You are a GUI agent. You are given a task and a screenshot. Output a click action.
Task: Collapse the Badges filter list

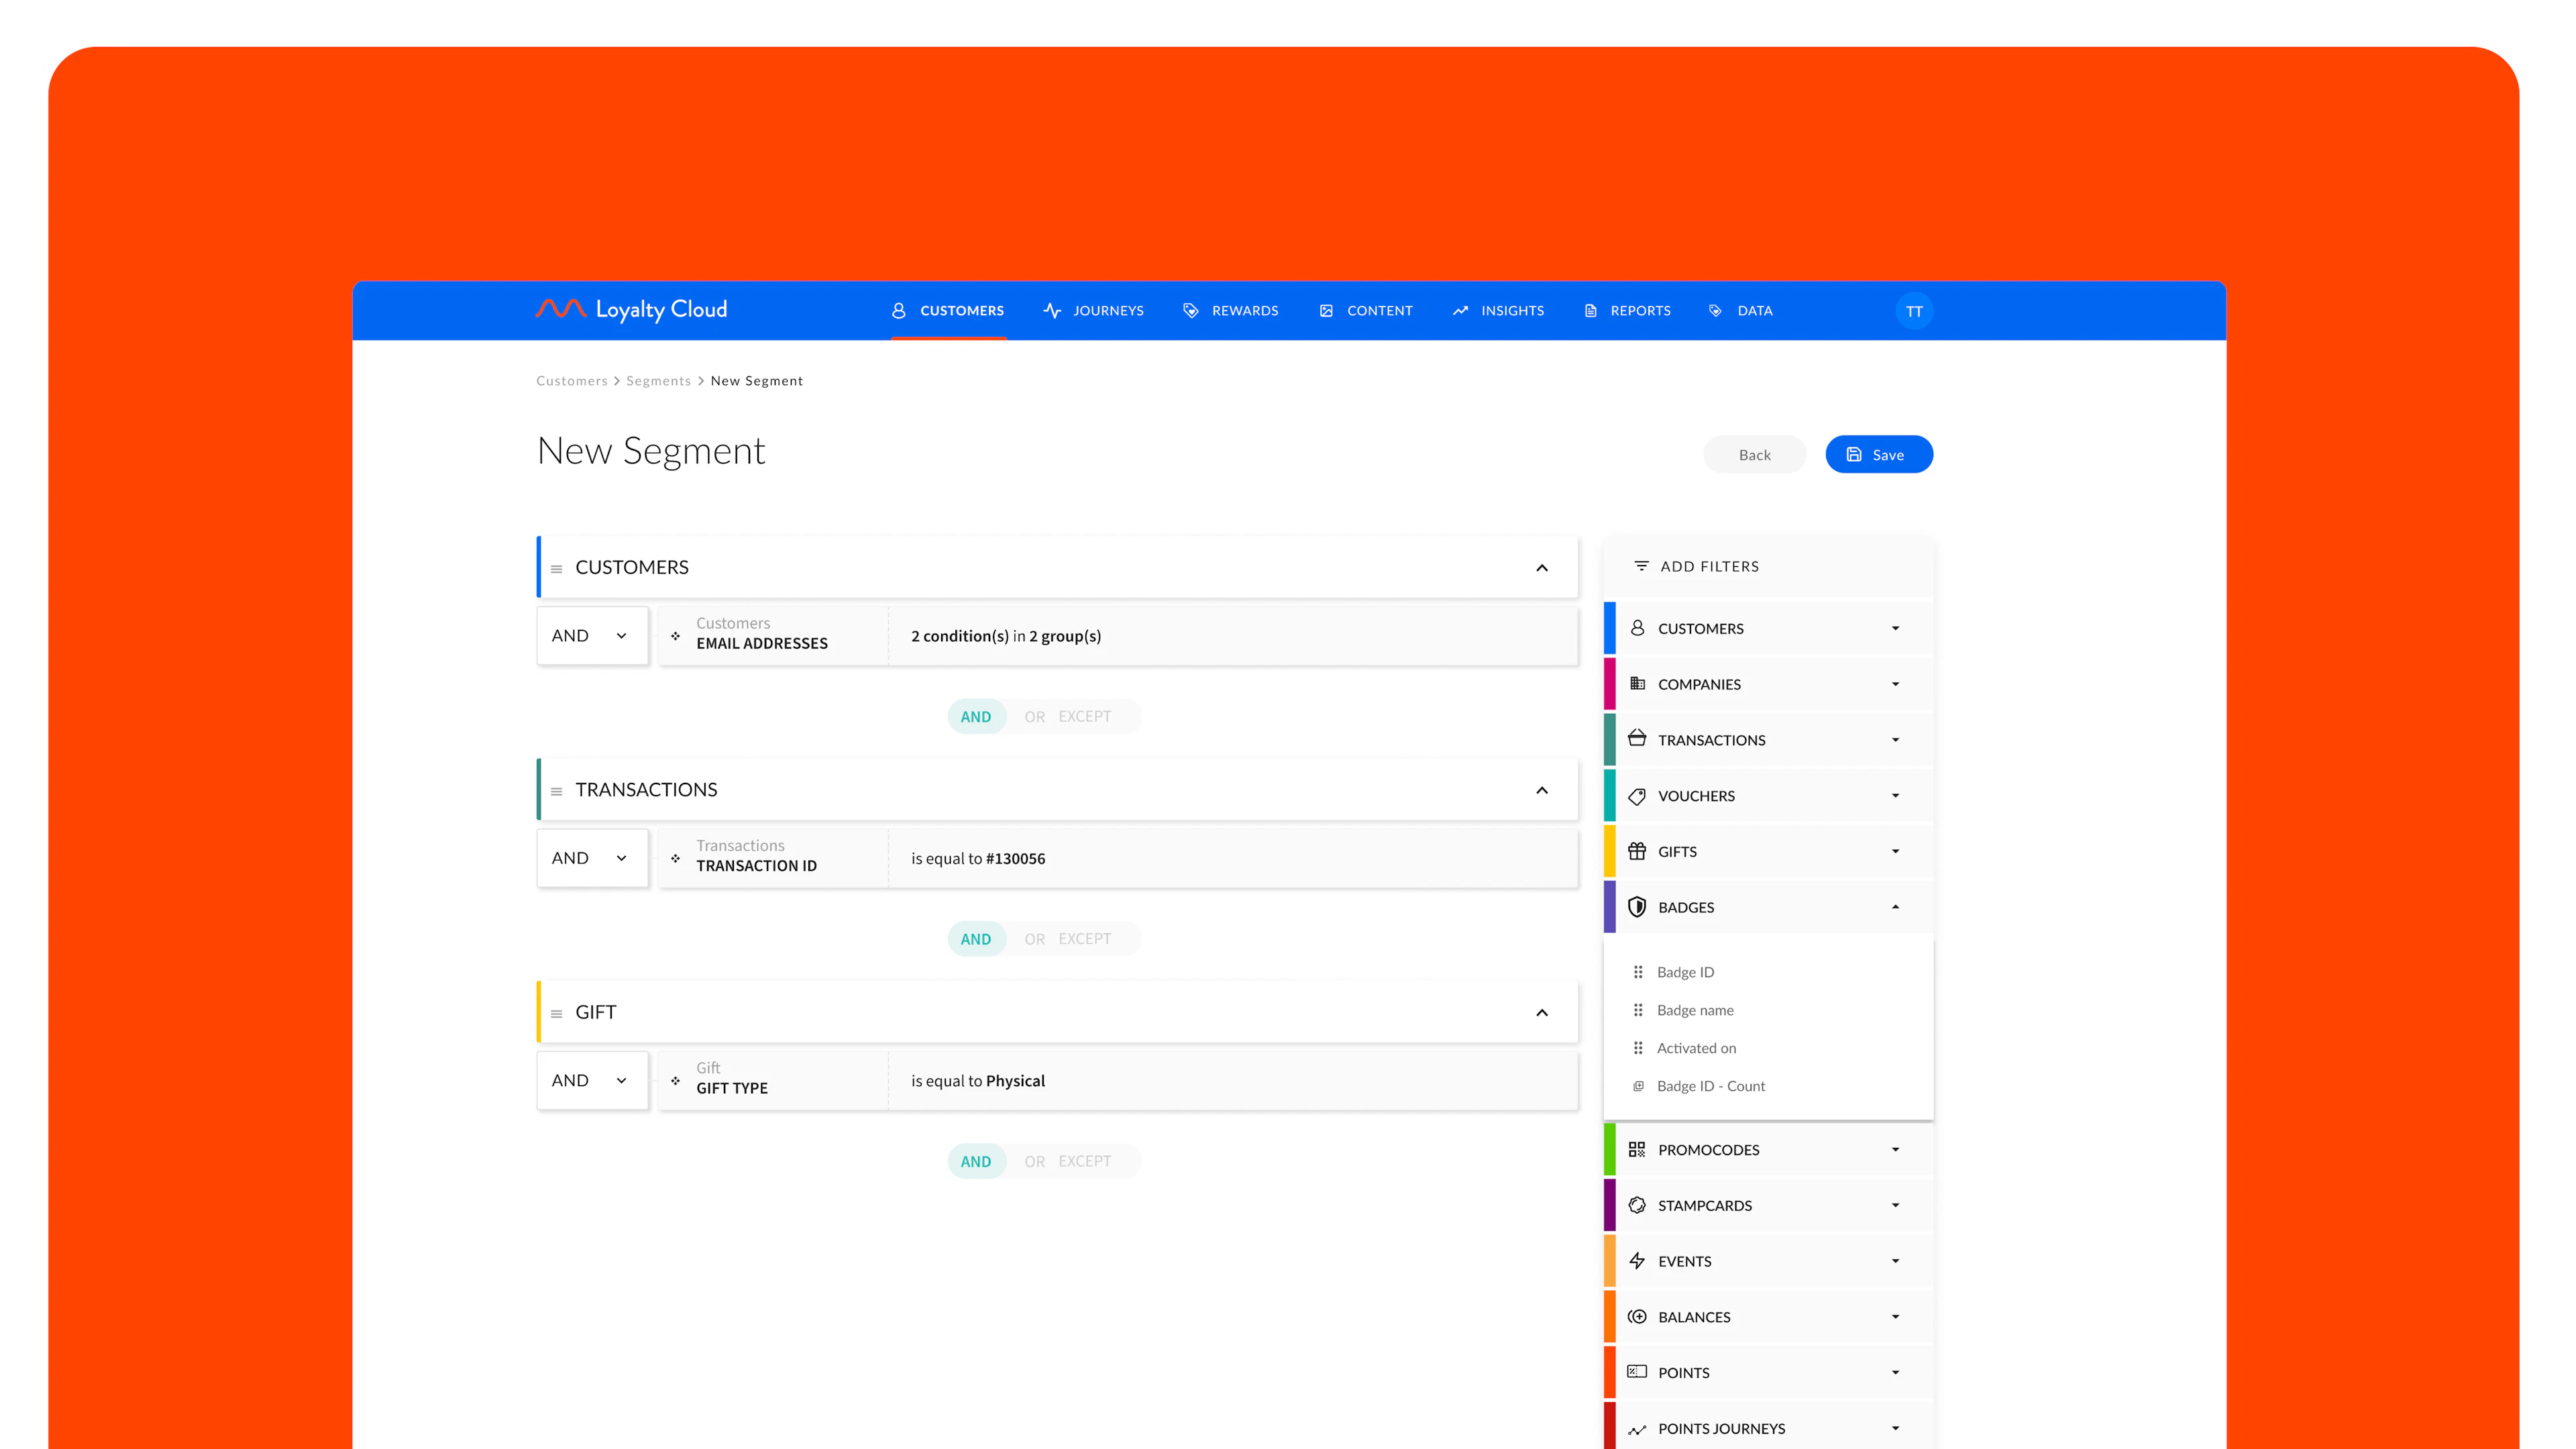1896,907
